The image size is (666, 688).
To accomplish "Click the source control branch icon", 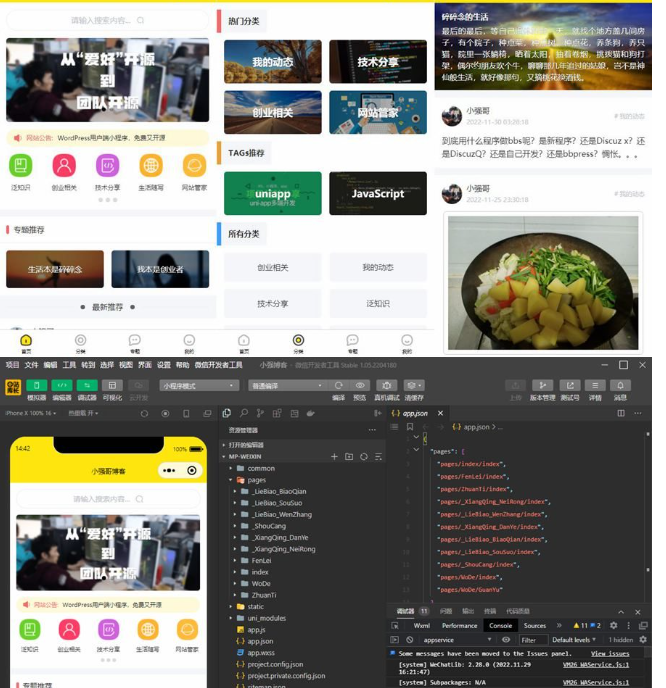I will click(x=260, y=413).
